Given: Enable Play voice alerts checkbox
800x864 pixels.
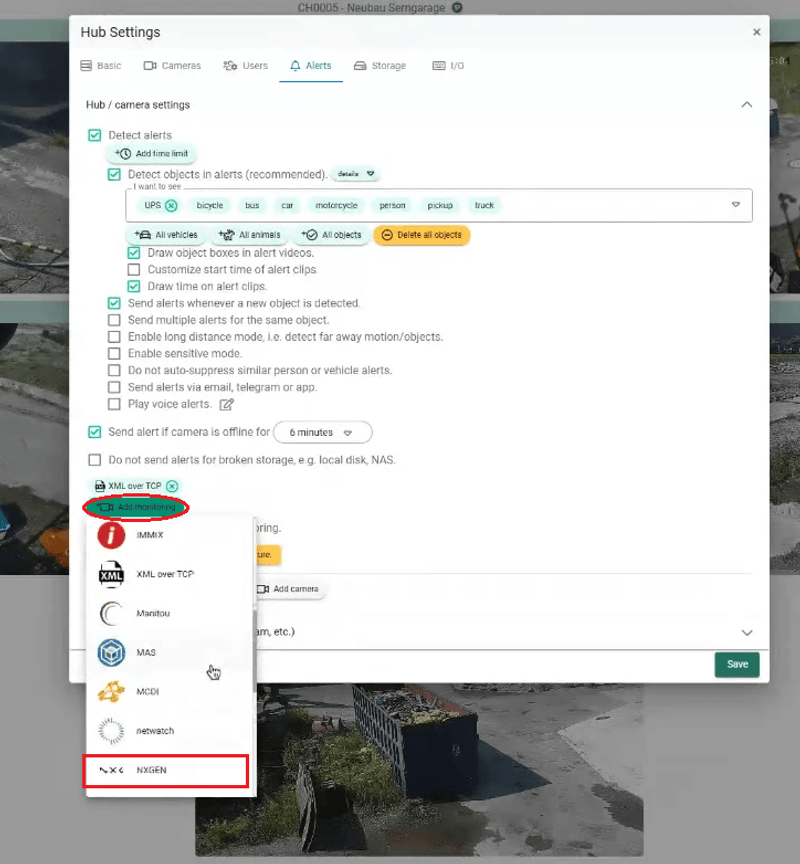Looking at the screenshot, I should 114,404.
